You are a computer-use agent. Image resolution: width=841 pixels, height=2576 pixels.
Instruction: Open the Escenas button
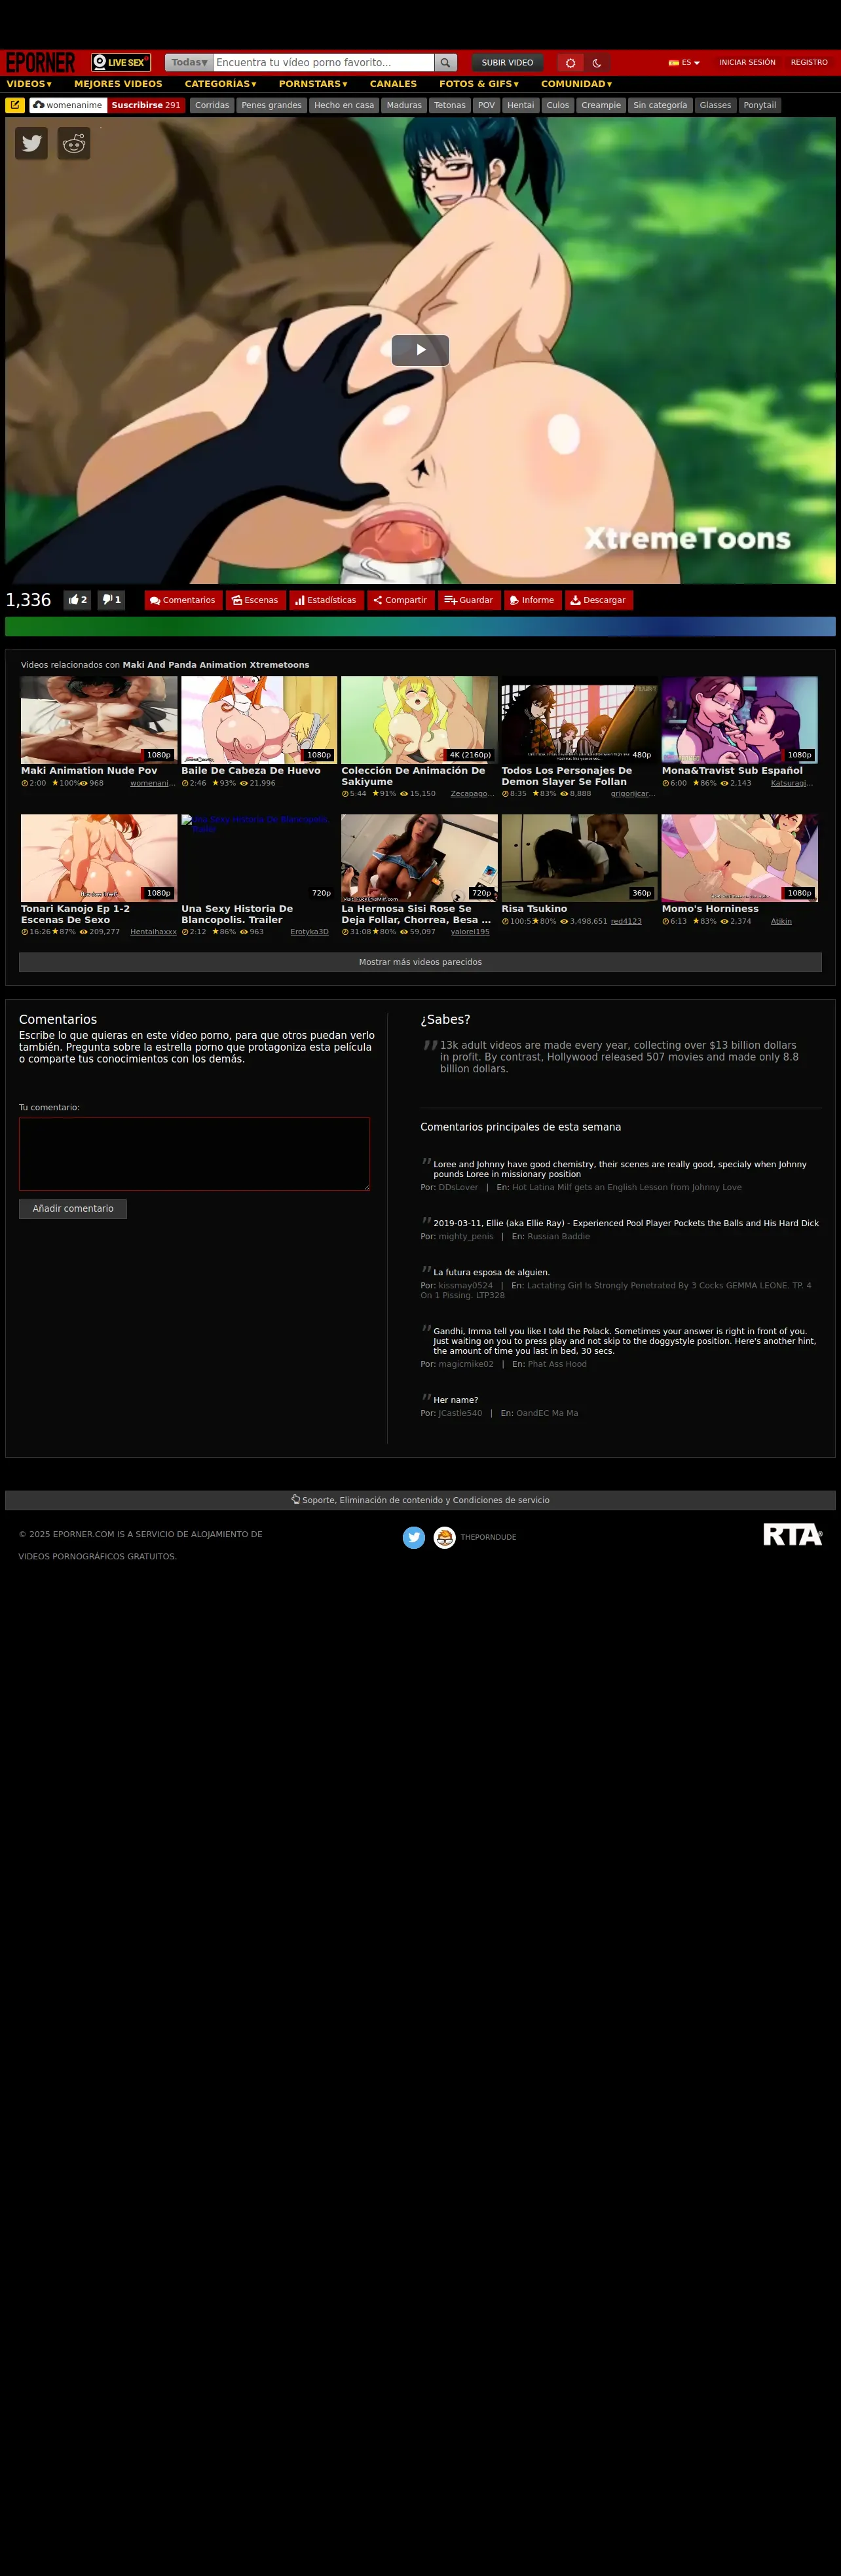tap(255, 600)
